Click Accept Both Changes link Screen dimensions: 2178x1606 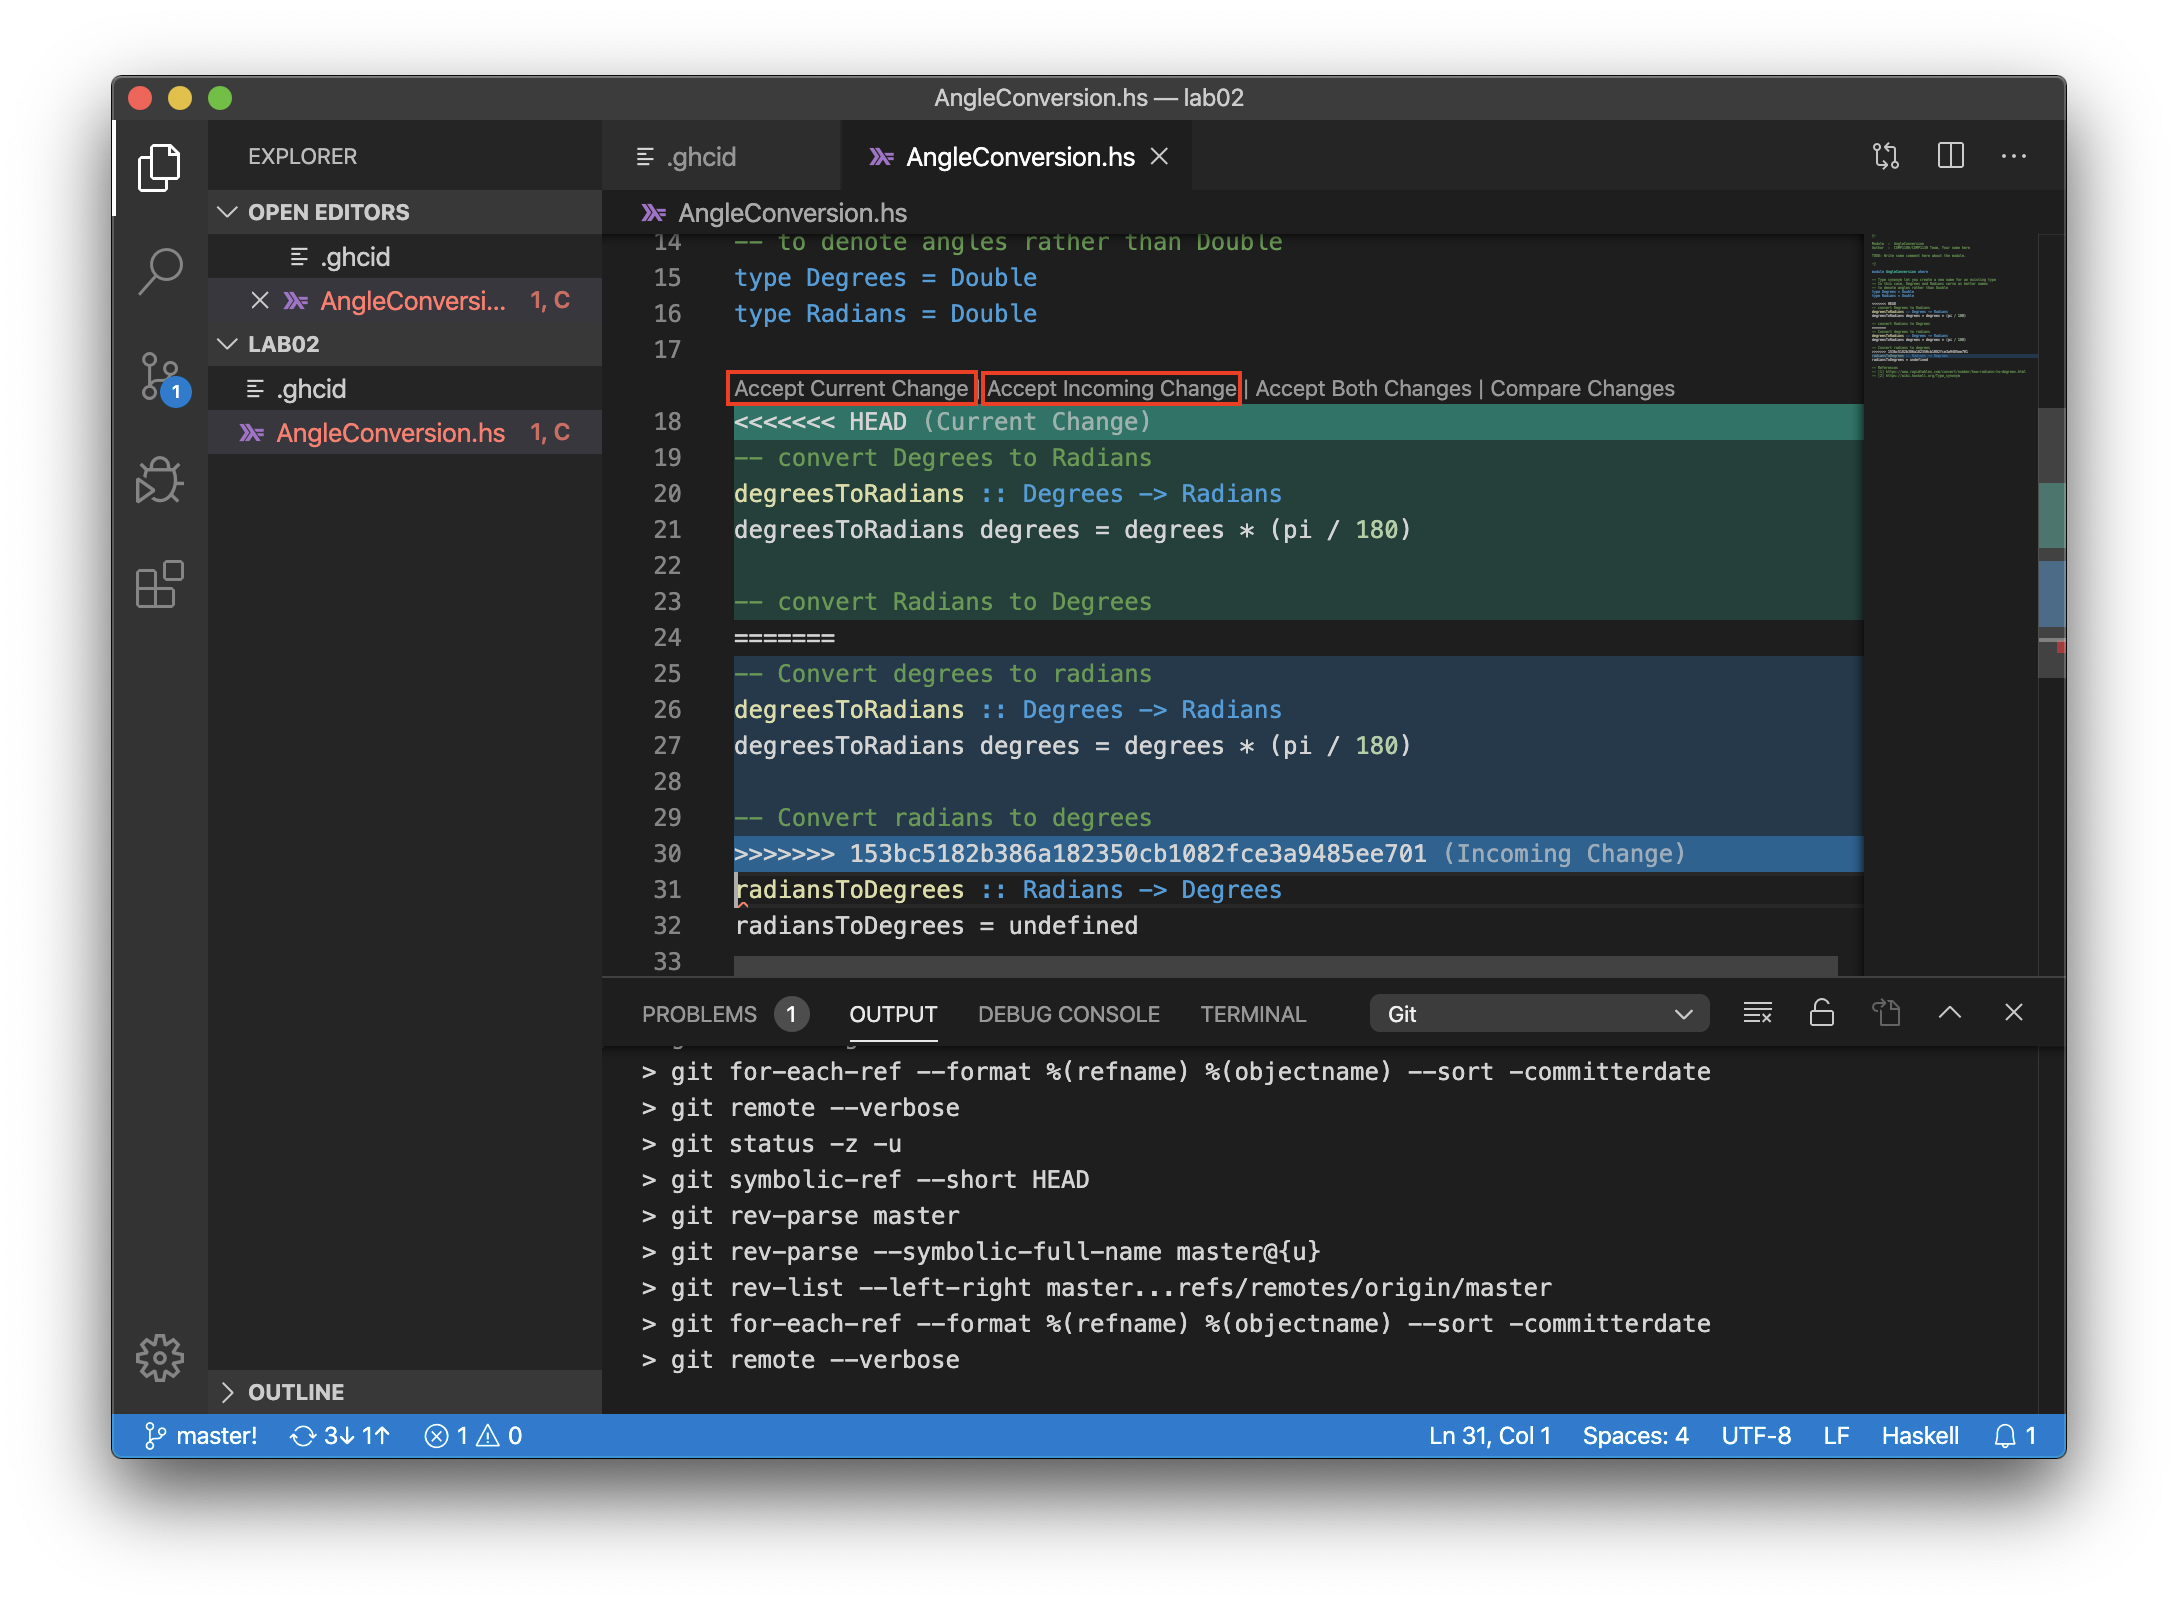pos(1363,388)
